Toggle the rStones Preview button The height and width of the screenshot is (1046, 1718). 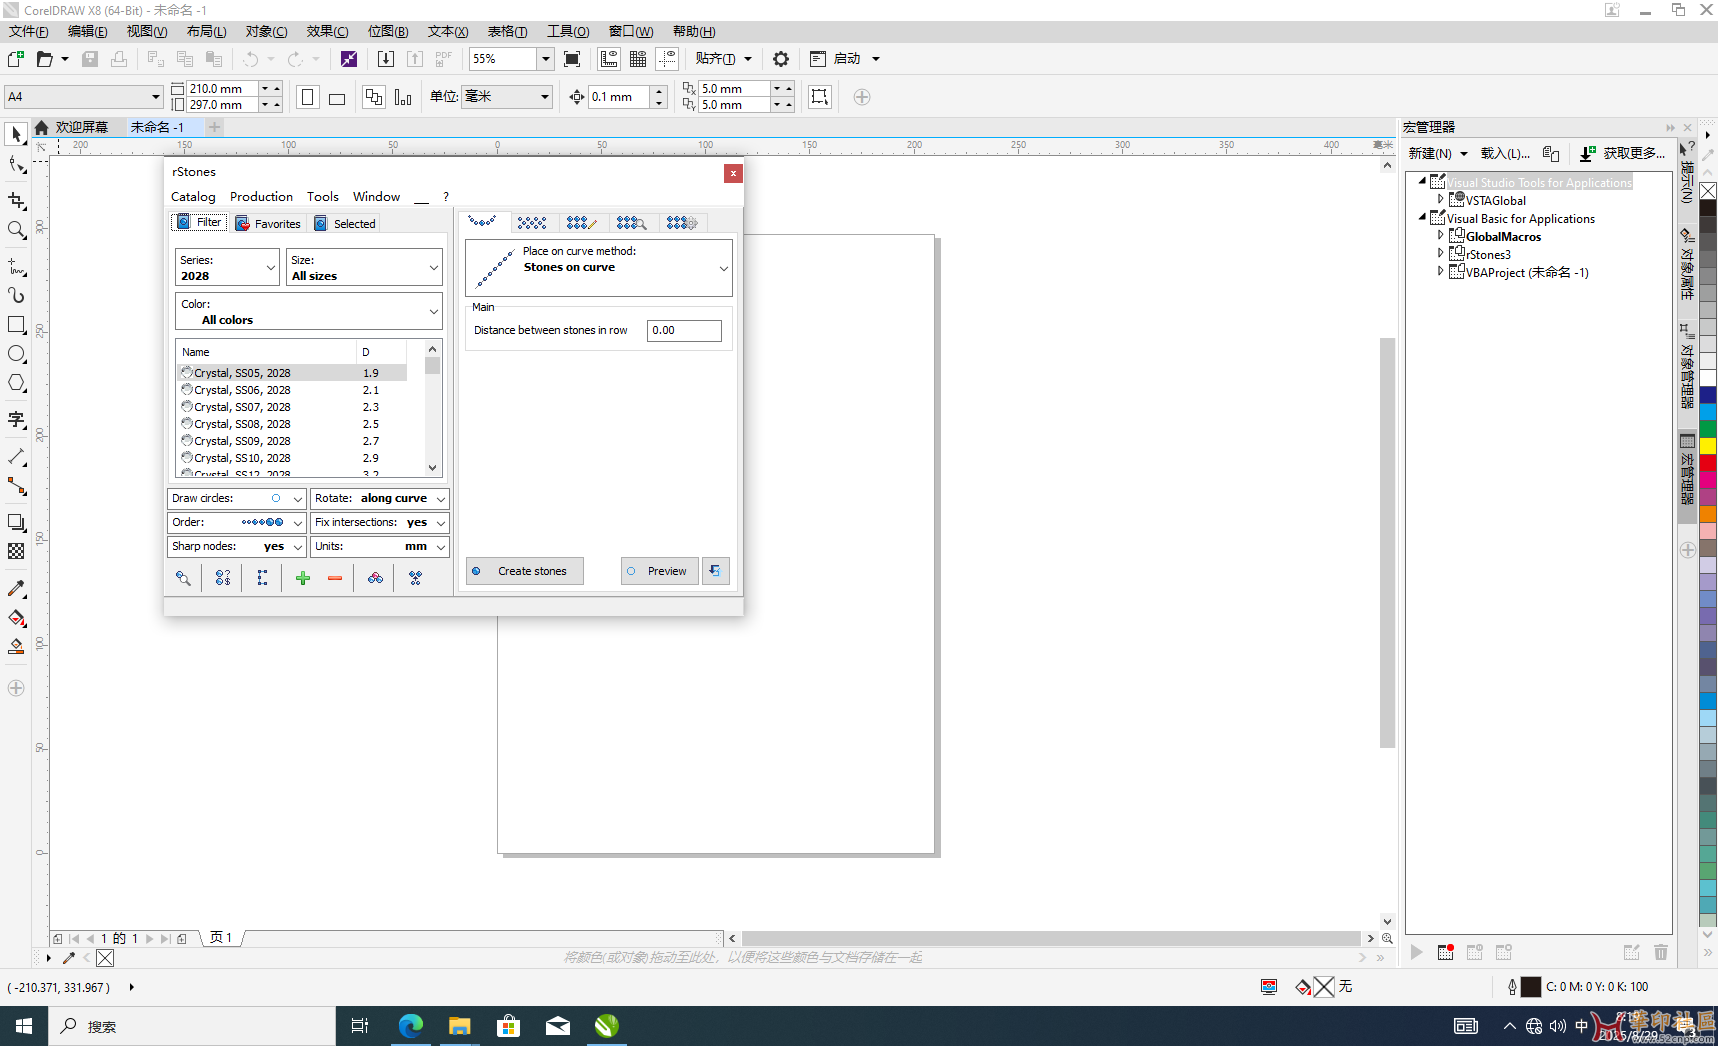coord(659,571)
